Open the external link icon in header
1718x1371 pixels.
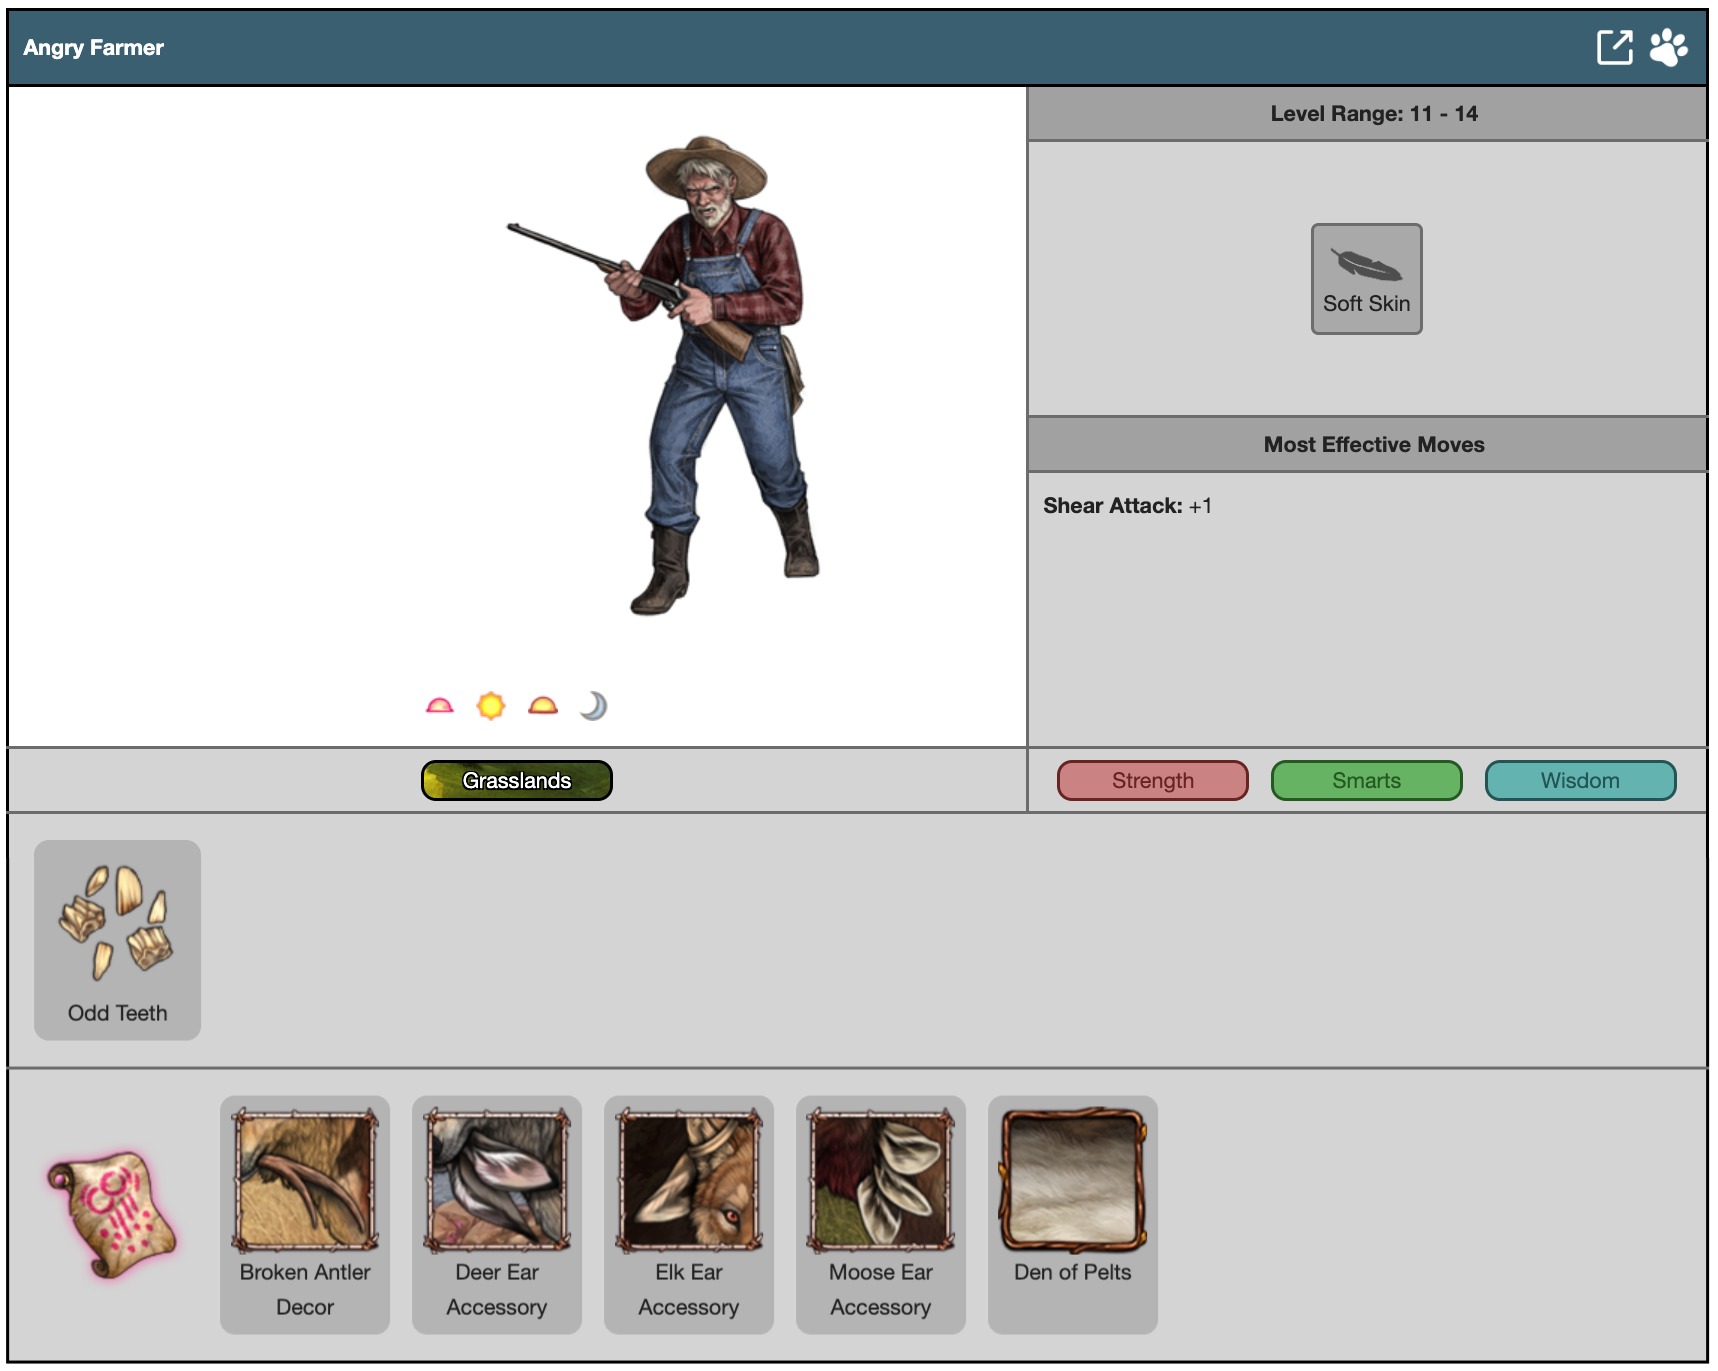coord(1614,47)
